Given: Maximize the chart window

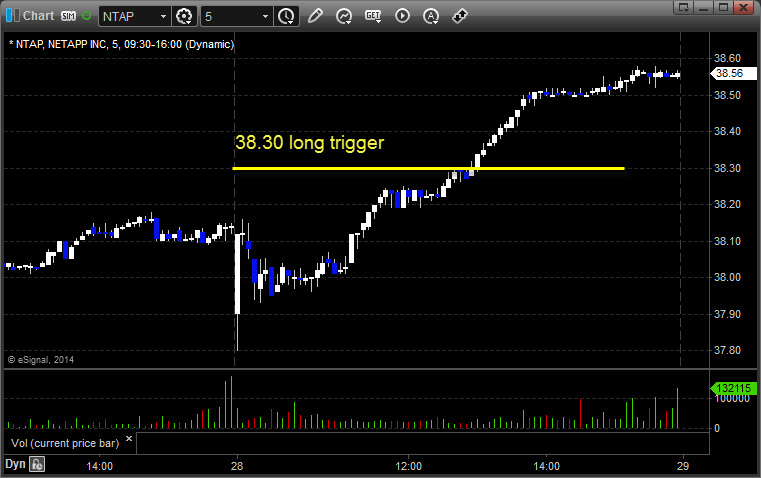Looking at the screenshot, I should click(724, 7).
